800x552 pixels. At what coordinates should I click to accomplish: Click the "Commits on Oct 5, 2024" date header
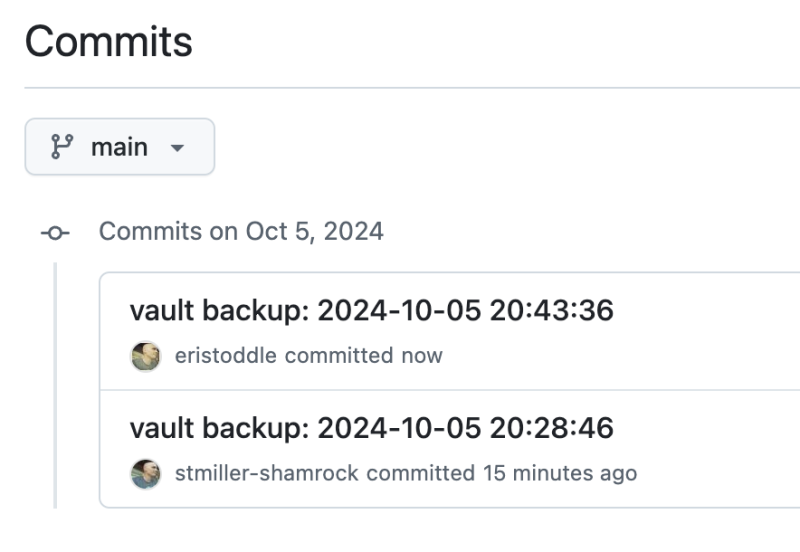coord(241,232)
